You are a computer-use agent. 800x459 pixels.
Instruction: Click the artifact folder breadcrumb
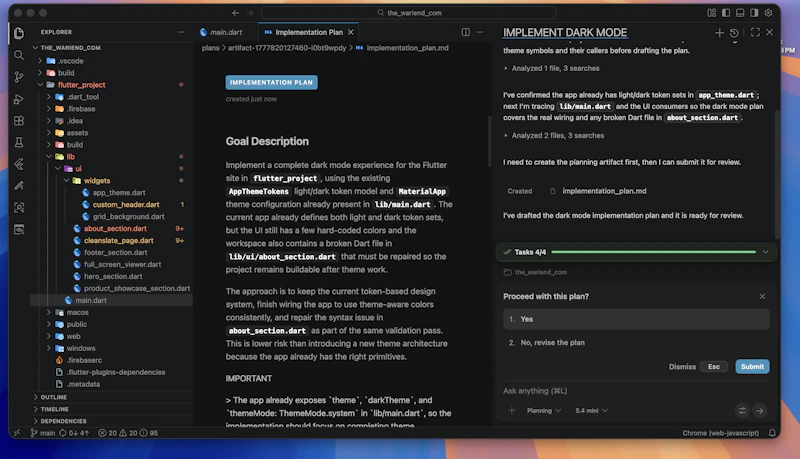(x=287, y=48)
